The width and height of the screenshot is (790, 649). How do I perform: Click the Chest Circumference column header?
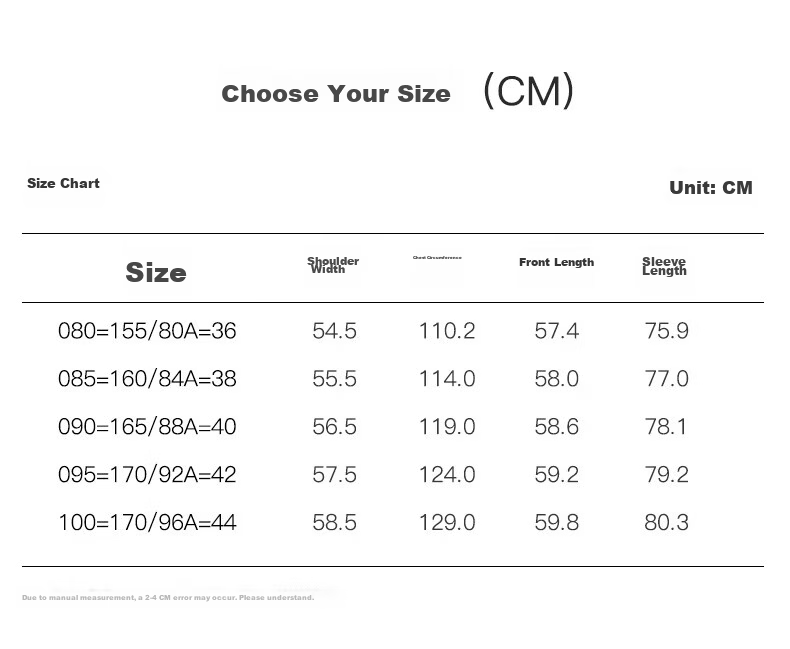[x=437, y=257]
